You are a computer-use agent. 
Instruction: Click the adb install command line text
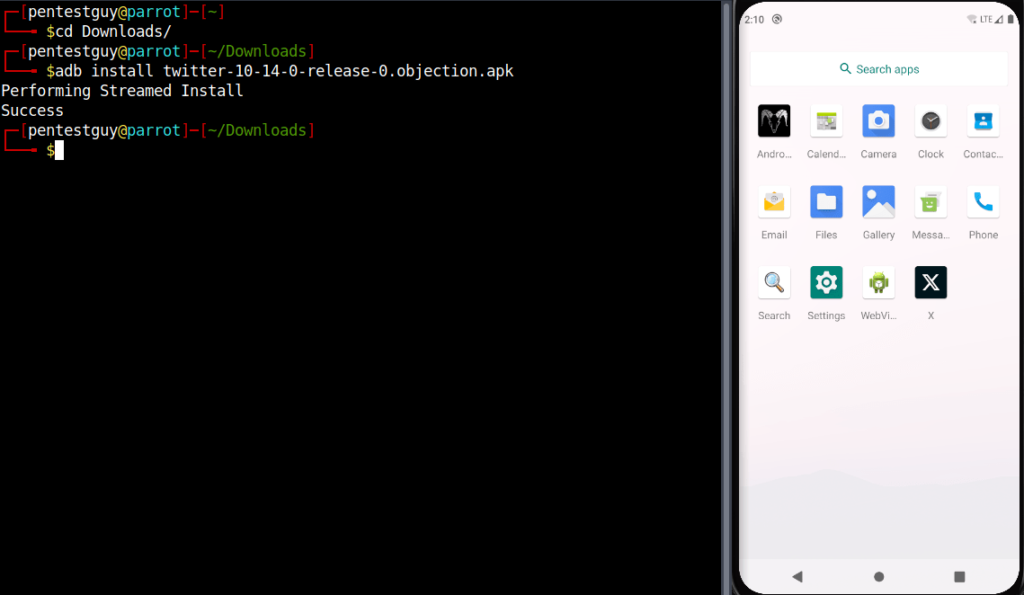click(285, 71)
